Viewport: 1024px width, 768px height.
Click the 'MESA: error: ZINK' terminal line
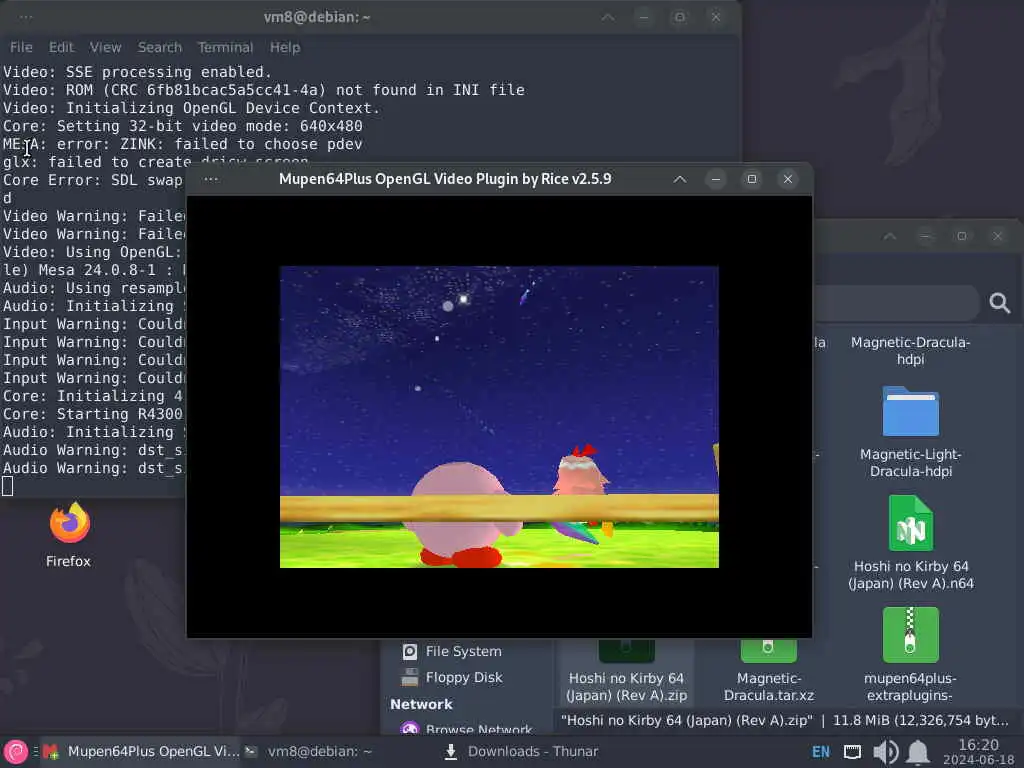(x=183, y=144)
